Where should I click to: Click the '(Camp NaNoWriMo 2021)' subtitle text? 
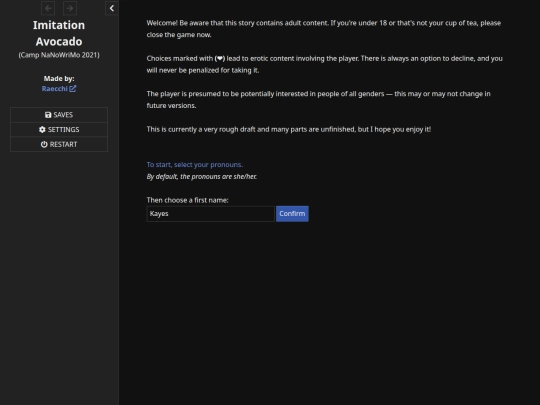pyautogui.click(x=59, y=55)
